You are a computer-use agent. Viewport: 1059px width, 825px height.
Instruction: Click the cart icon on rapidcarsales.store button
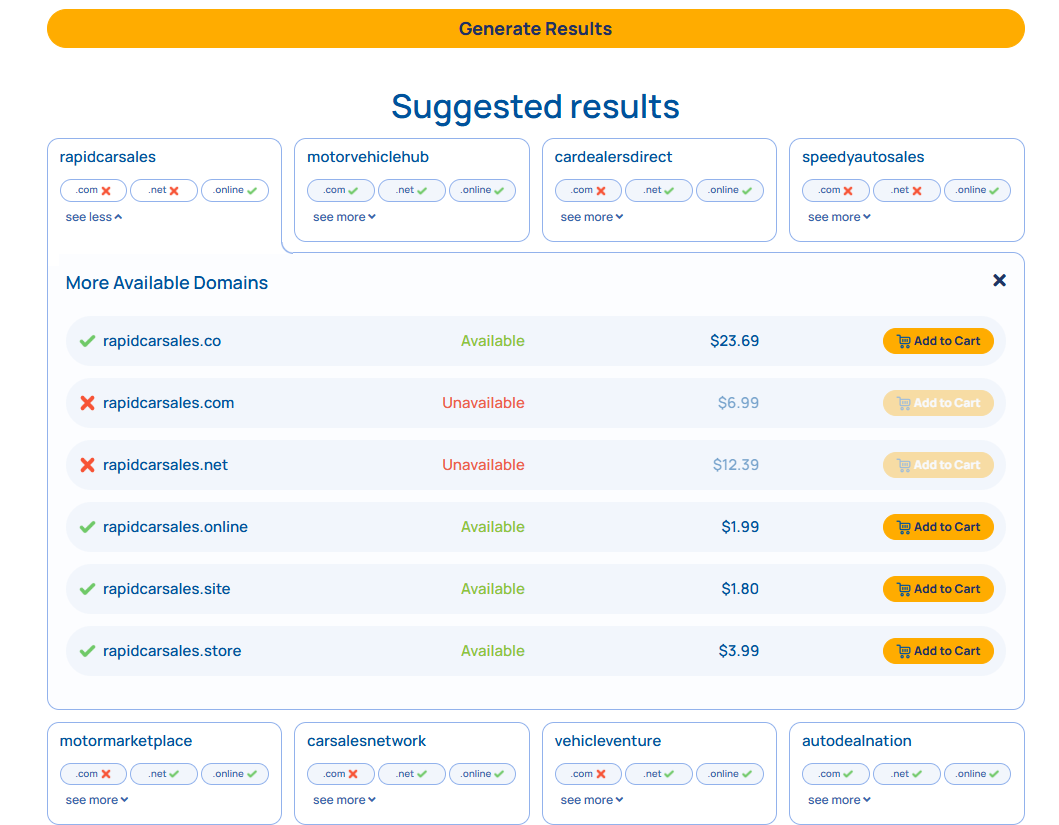coord(904,650)
